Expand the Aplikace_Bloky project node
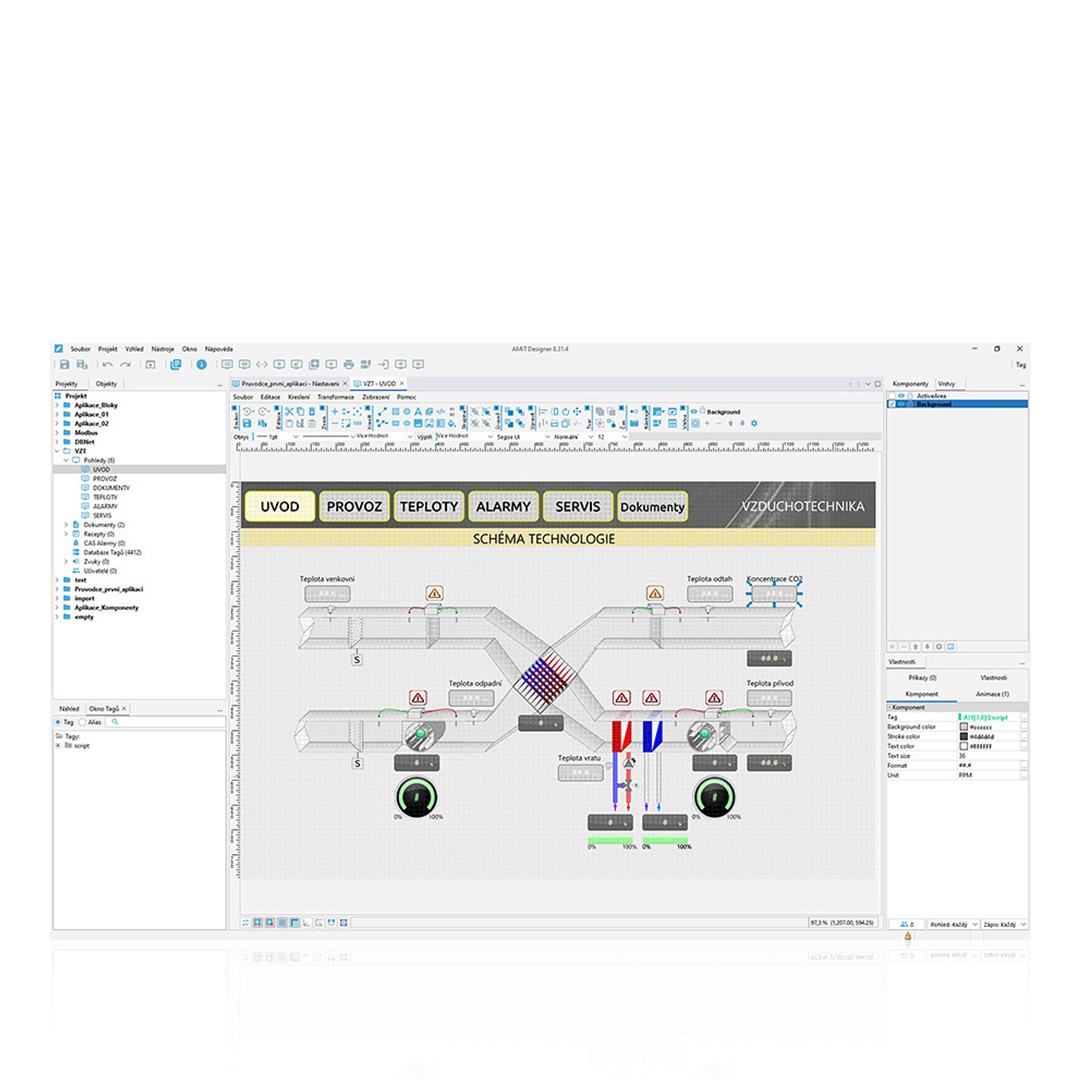The height and width of the screenshot is (1080, 1080). click(57, 405)
